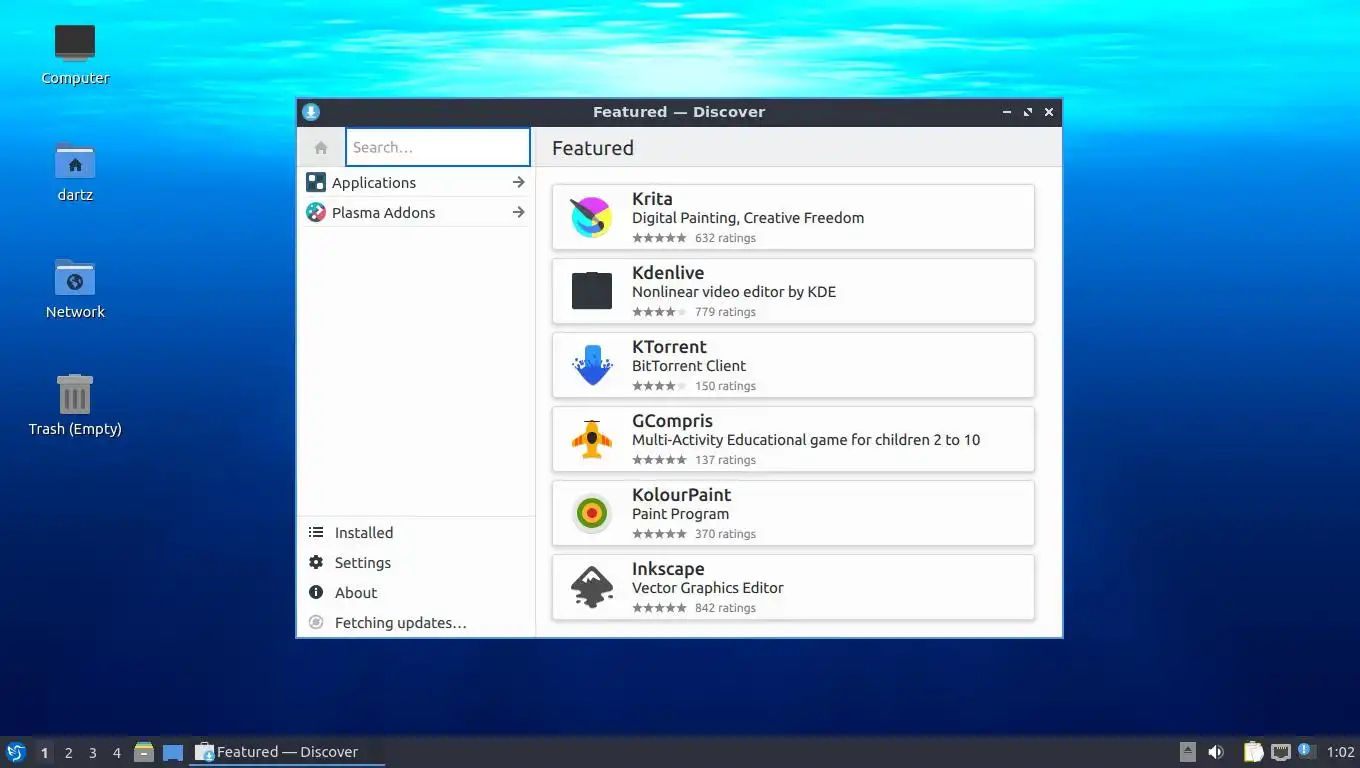
Task: Open Discover Settings page
Action: (x=415, y=562)
